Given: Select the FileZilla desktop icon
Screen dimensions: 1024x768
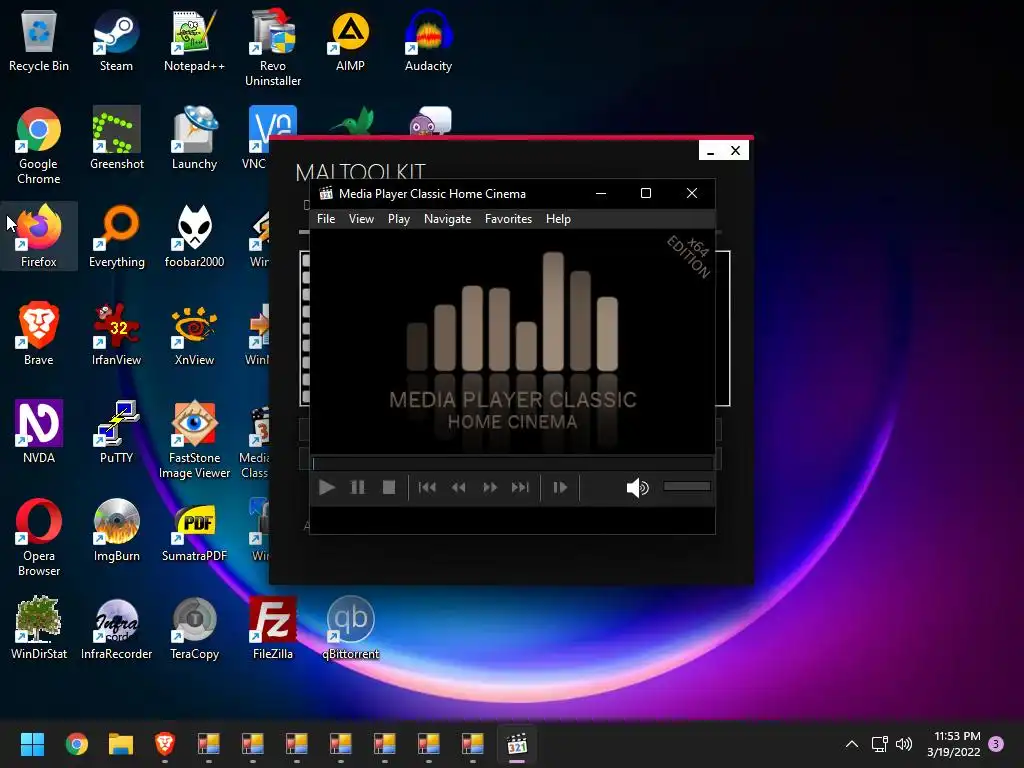Looking at the screenshot, I should click(x=273, y=628).
